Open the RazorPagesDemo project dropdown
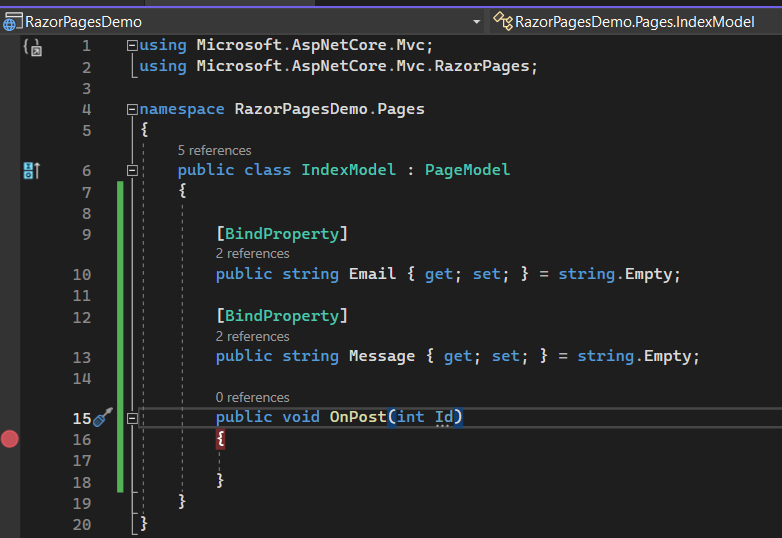This screenshot has width=782, height=538. pyautogui.click(x=476, y=22)
